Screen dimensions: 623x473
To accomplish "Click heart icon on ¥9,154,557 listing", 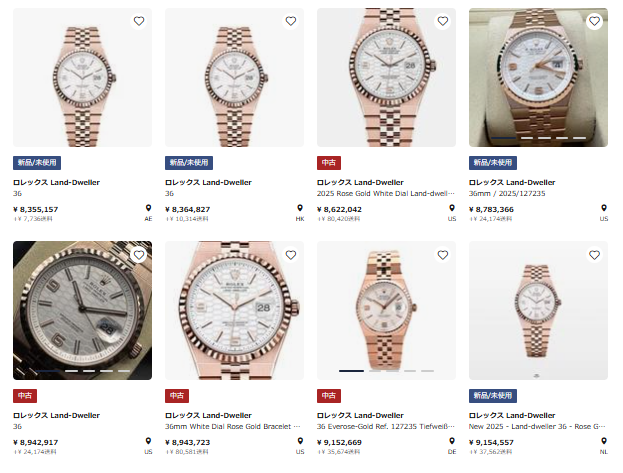I will pyautogui.click(x=594, y=255).
